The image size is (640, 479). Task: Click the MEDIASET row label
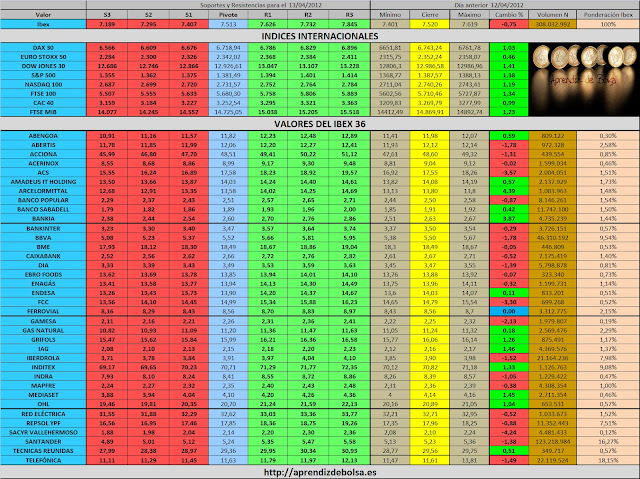click(43, 395)
